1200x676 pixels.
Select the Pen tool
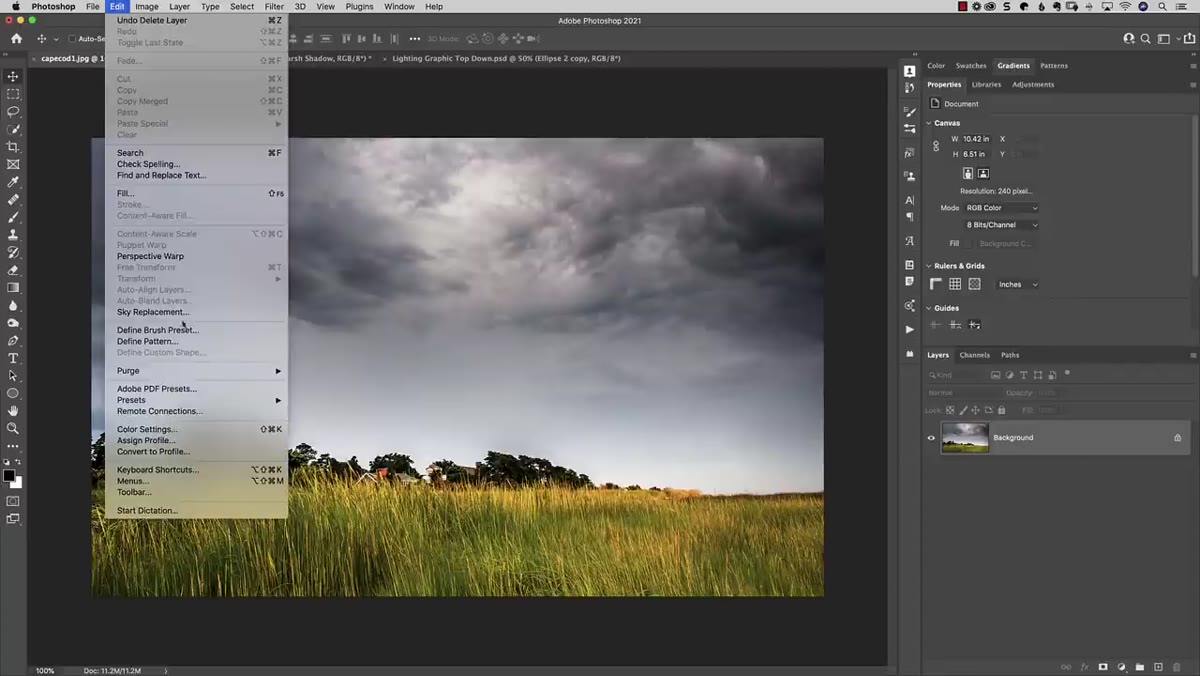(x=13, y=341)
